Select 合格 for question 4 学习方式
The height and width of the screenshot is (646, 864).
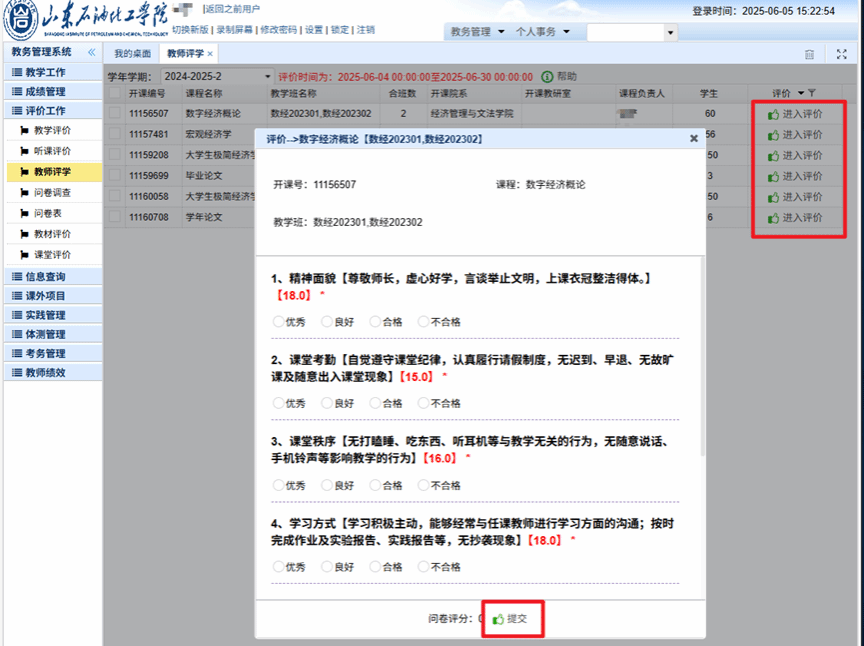pos(375,566)
